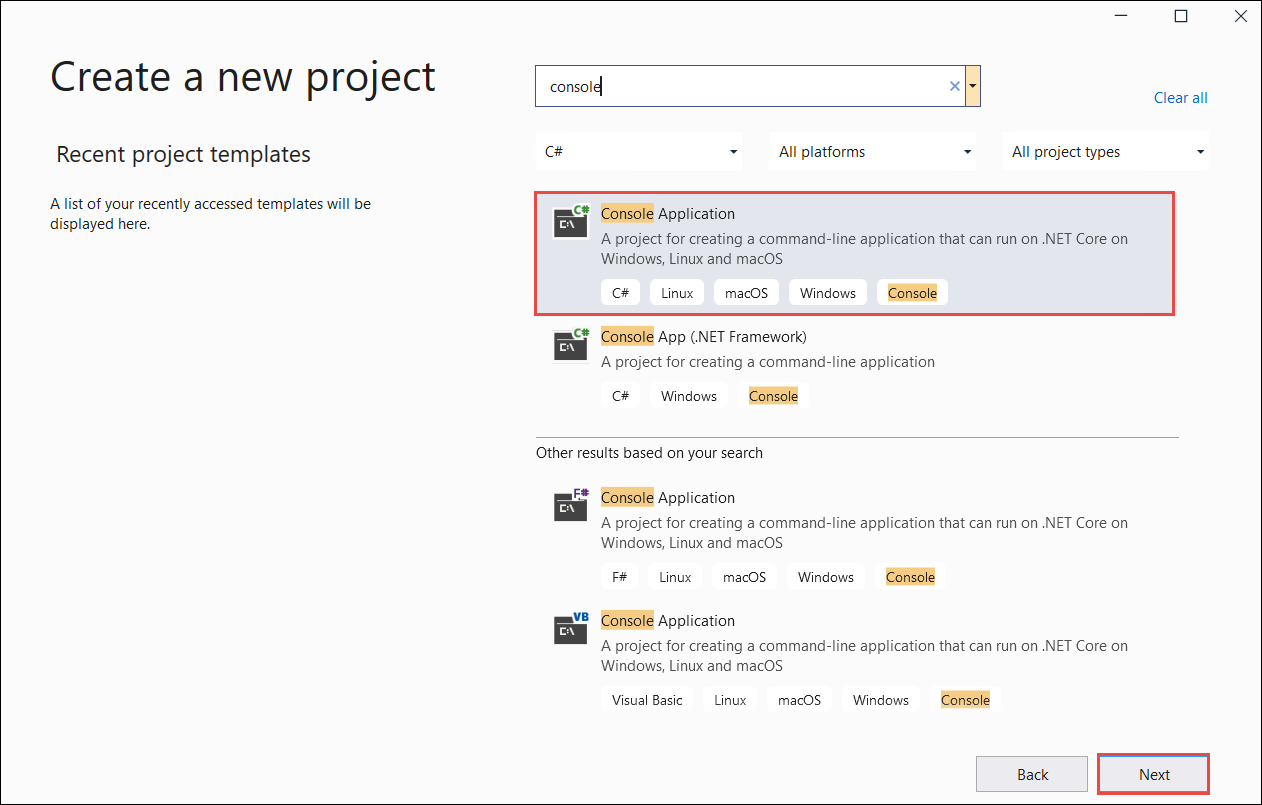
Task: Open the C# language filter dropdown
Action: coord(639,151)
